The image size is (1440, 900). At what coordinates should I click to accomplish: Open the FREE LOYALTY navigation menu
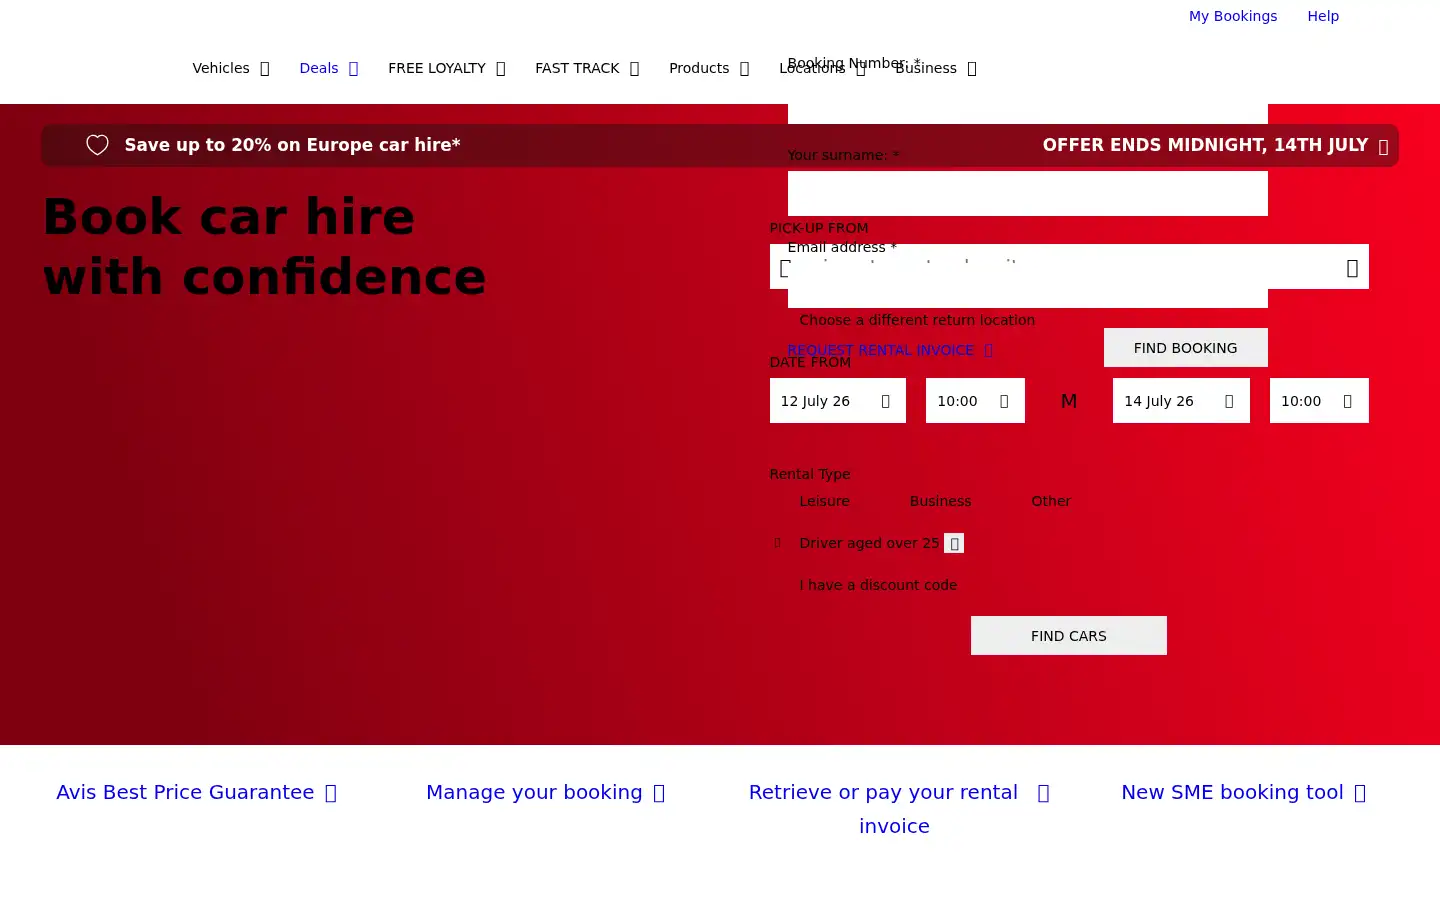[447, 68]
